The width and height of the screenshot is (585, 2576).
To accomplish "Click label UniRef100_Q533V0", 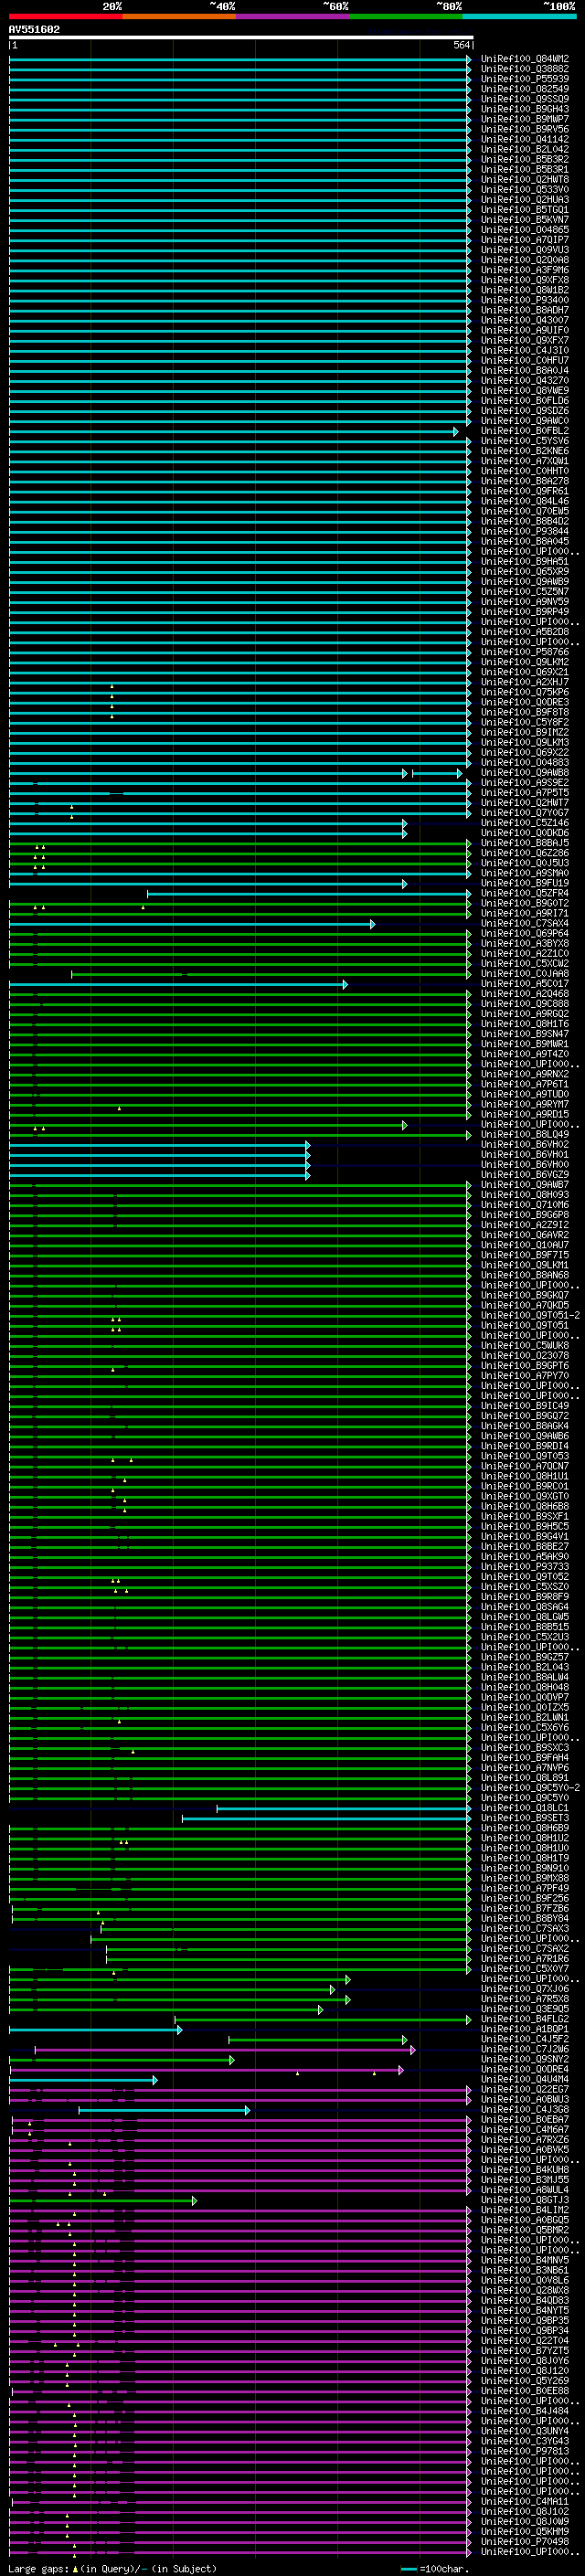I will coord(525,189).
